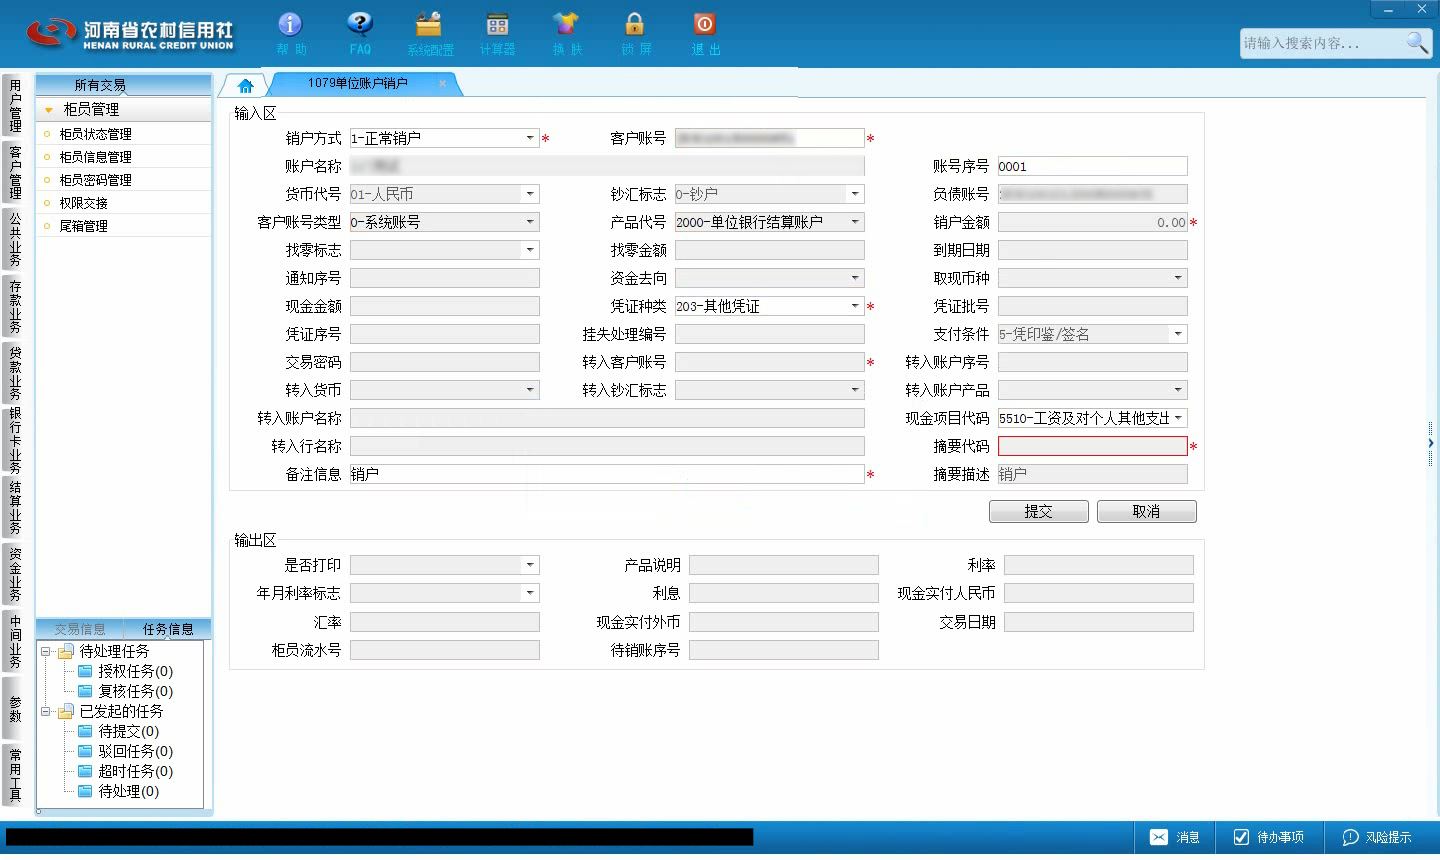Screen dimensions: 1440x860
Task: Open the 公共业务 side tab
Action: [15, 239]
